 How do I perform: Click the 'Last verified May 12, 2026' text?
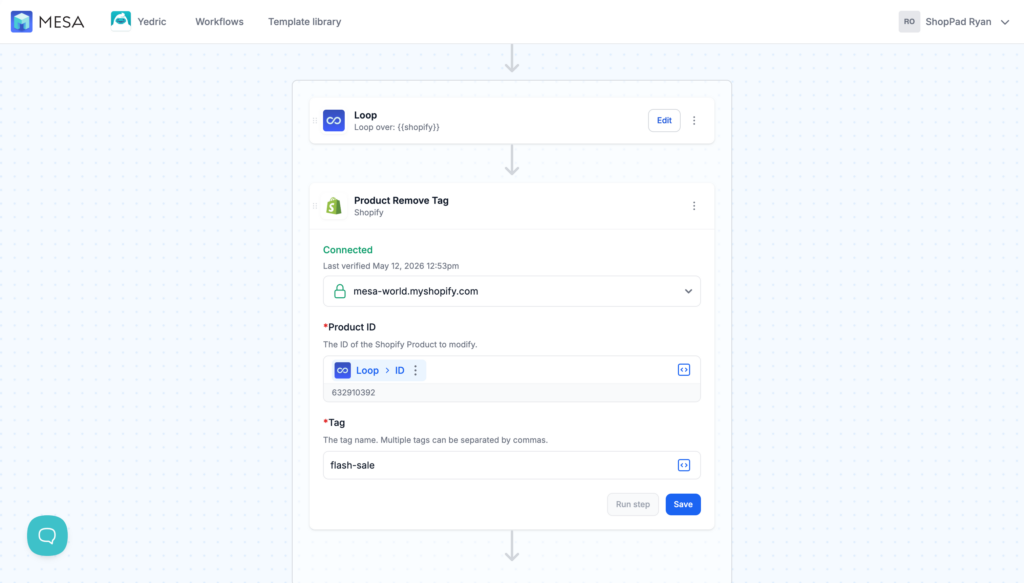(391, 266)
